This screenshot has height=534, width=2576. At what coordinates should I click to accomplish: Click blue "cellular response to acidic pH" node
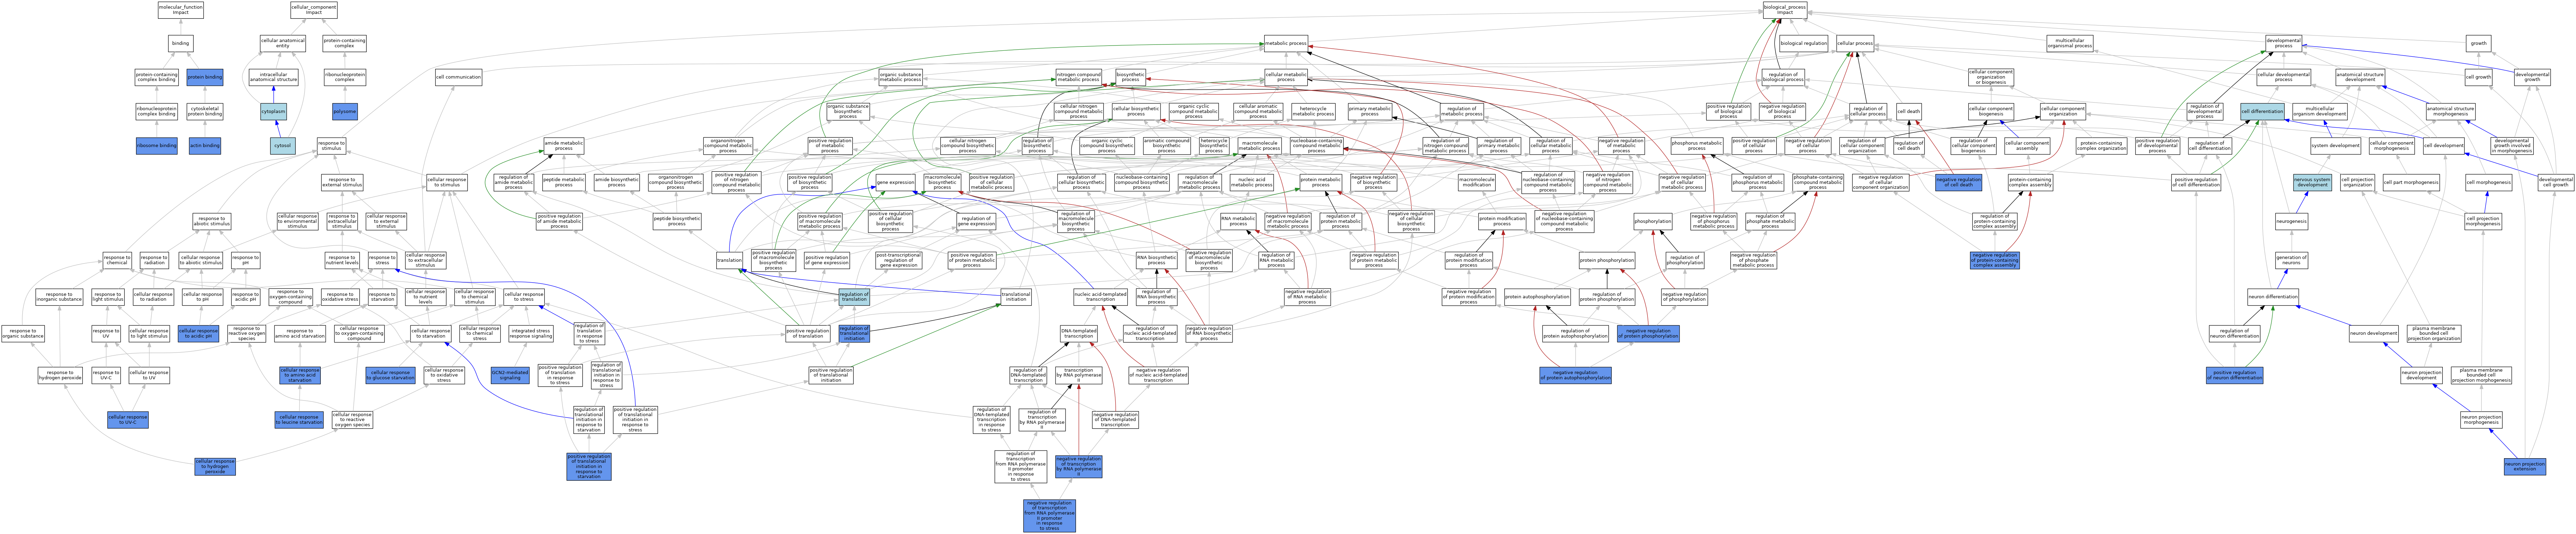click(198, 333)
